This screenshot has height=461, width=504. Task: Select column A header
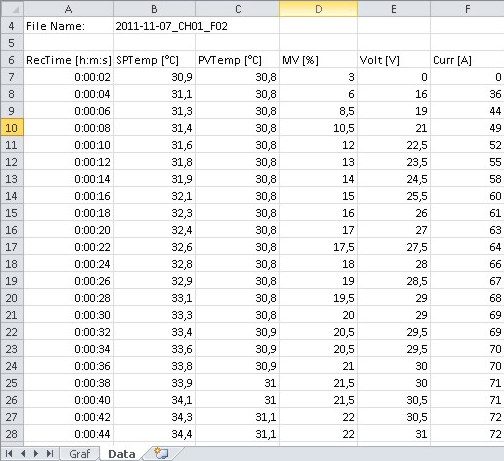tap(68, 9)
